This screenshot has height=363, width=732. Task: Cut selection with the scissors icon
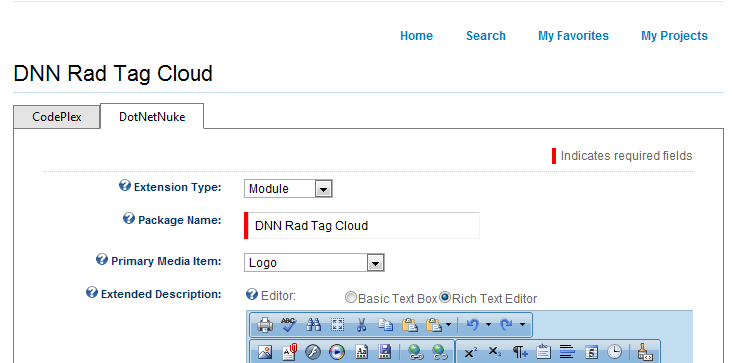coord(361,324)
